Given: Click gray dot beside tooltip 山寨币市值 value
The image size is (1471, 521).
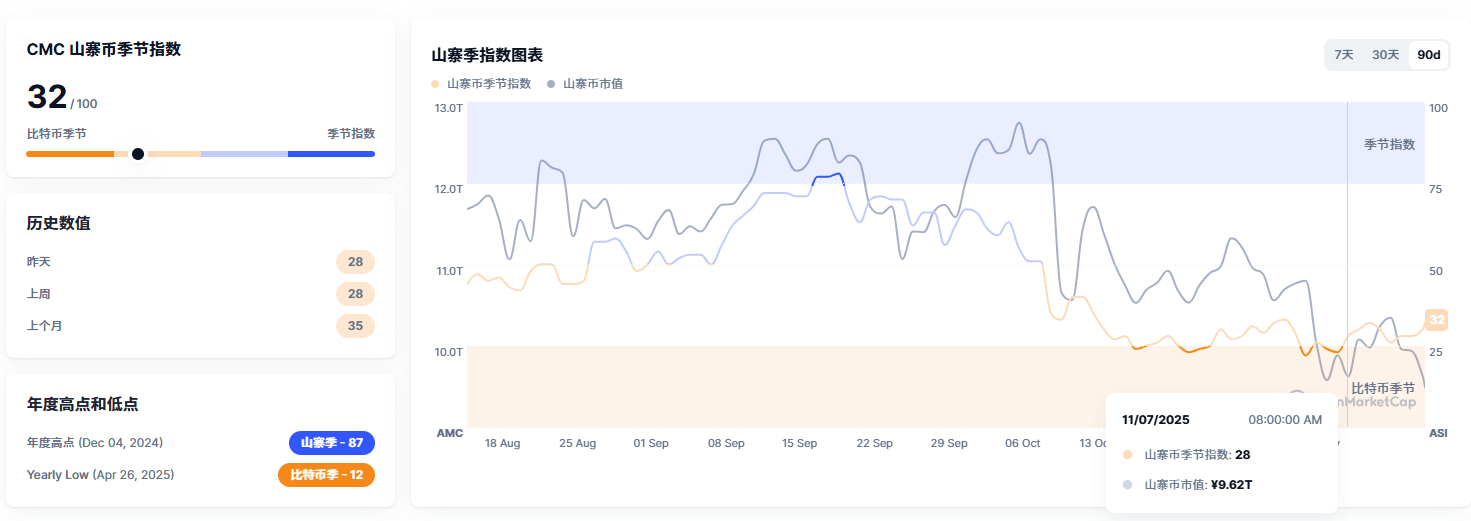Looking at the screenshot, I should (x=1128, y=485).
